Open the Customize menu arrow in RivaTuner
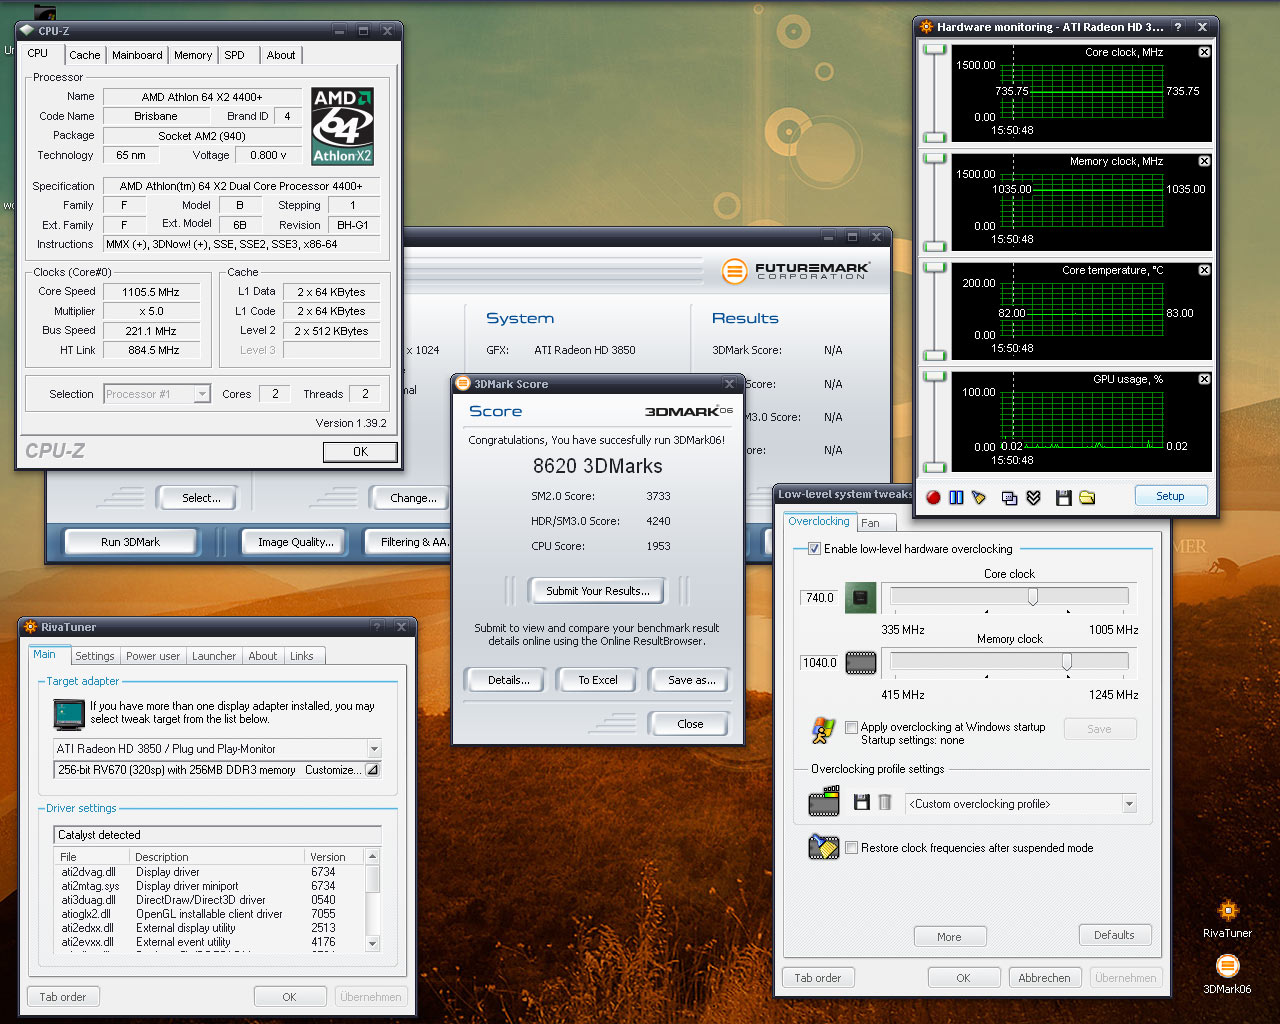Image resolution: width=1280 pixels, height=1024 pixels. coord(372,770)
